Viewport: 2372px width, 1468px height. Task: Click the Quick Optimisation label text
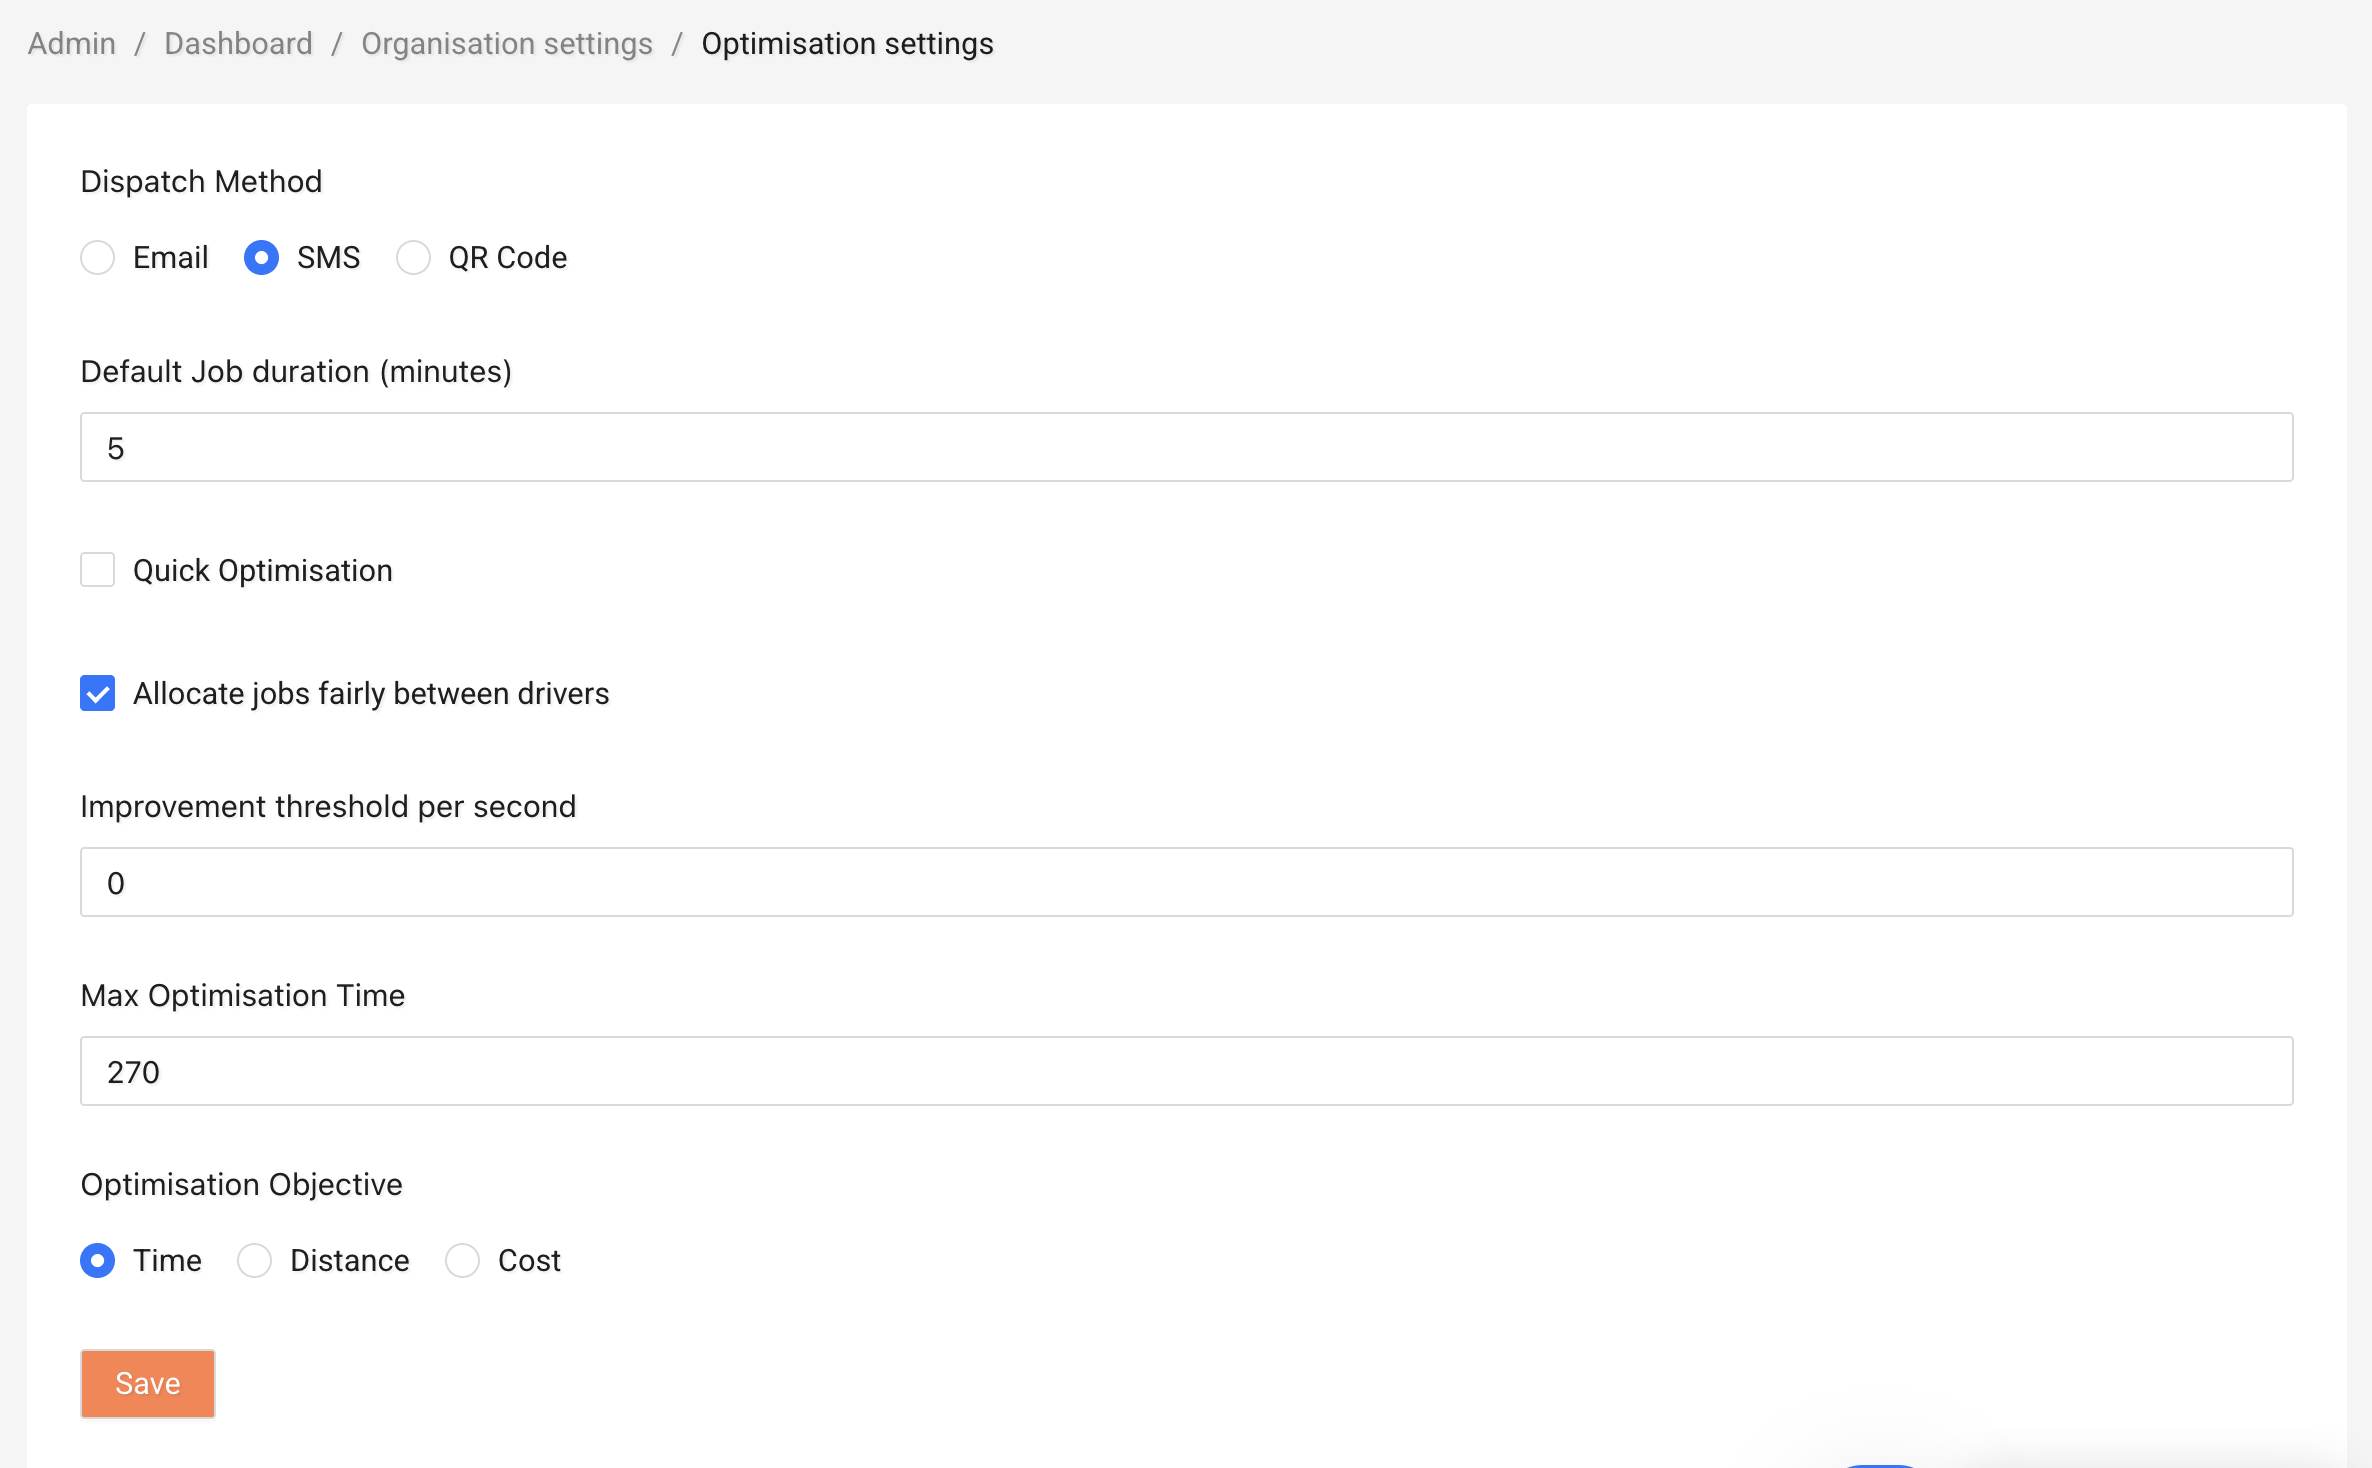262,569
